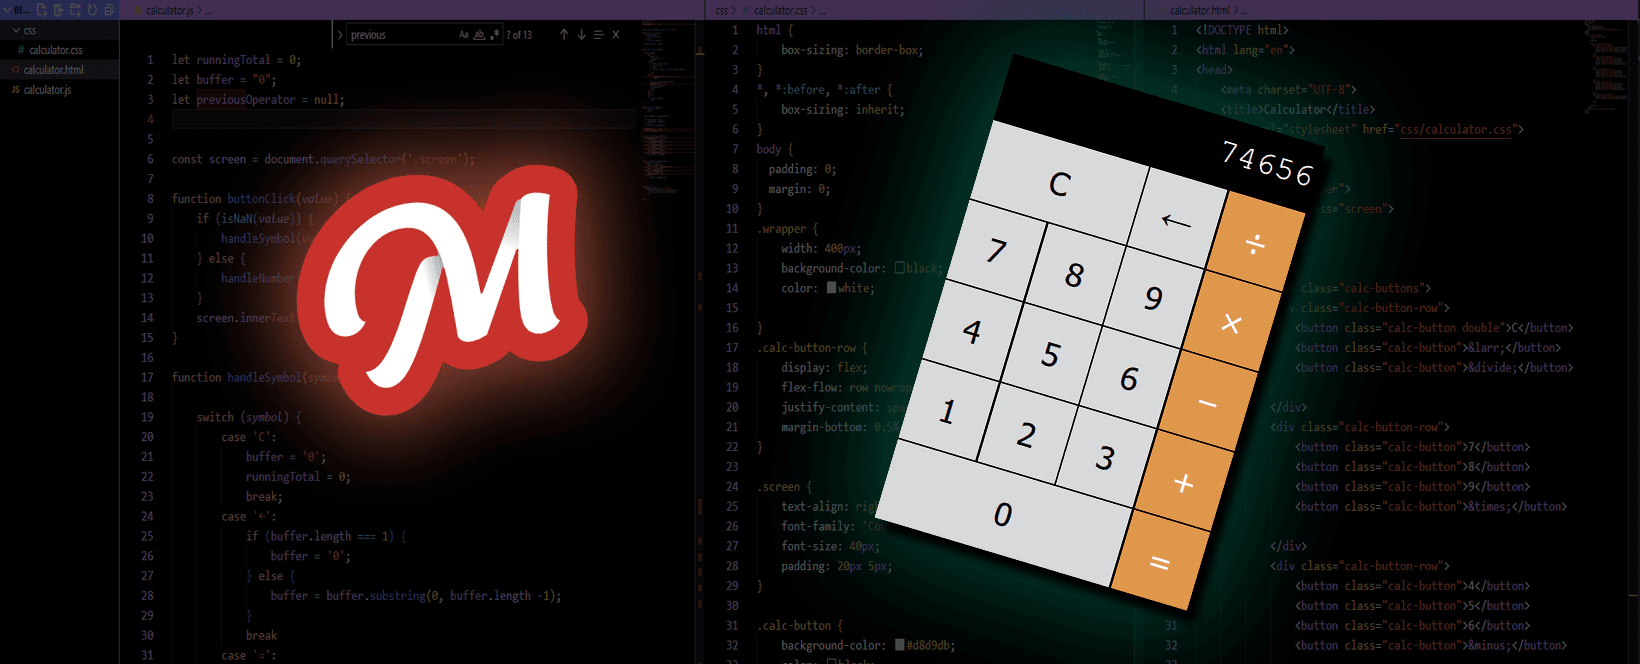This screenshot has width=1640, height=664.
Task: Click the calculator minus button
Action: click(x=1208, y=403)
